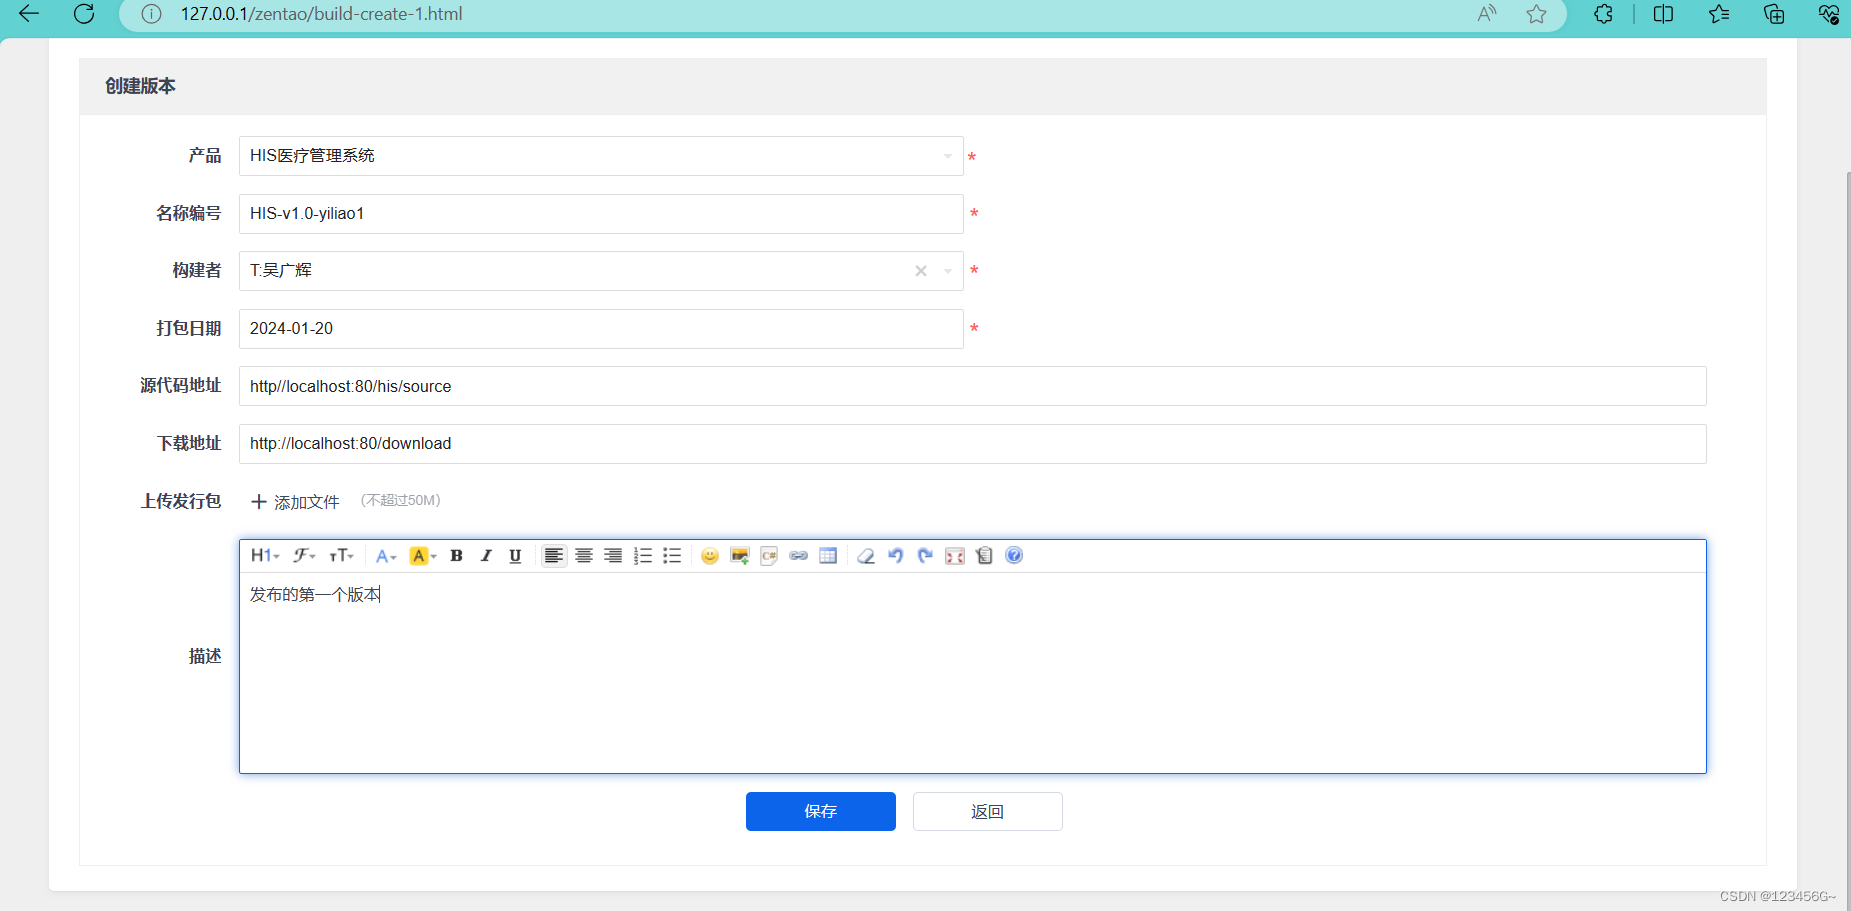Click the download address field
The height and width of the screenshot is (911, 1851).
[972, 444]
